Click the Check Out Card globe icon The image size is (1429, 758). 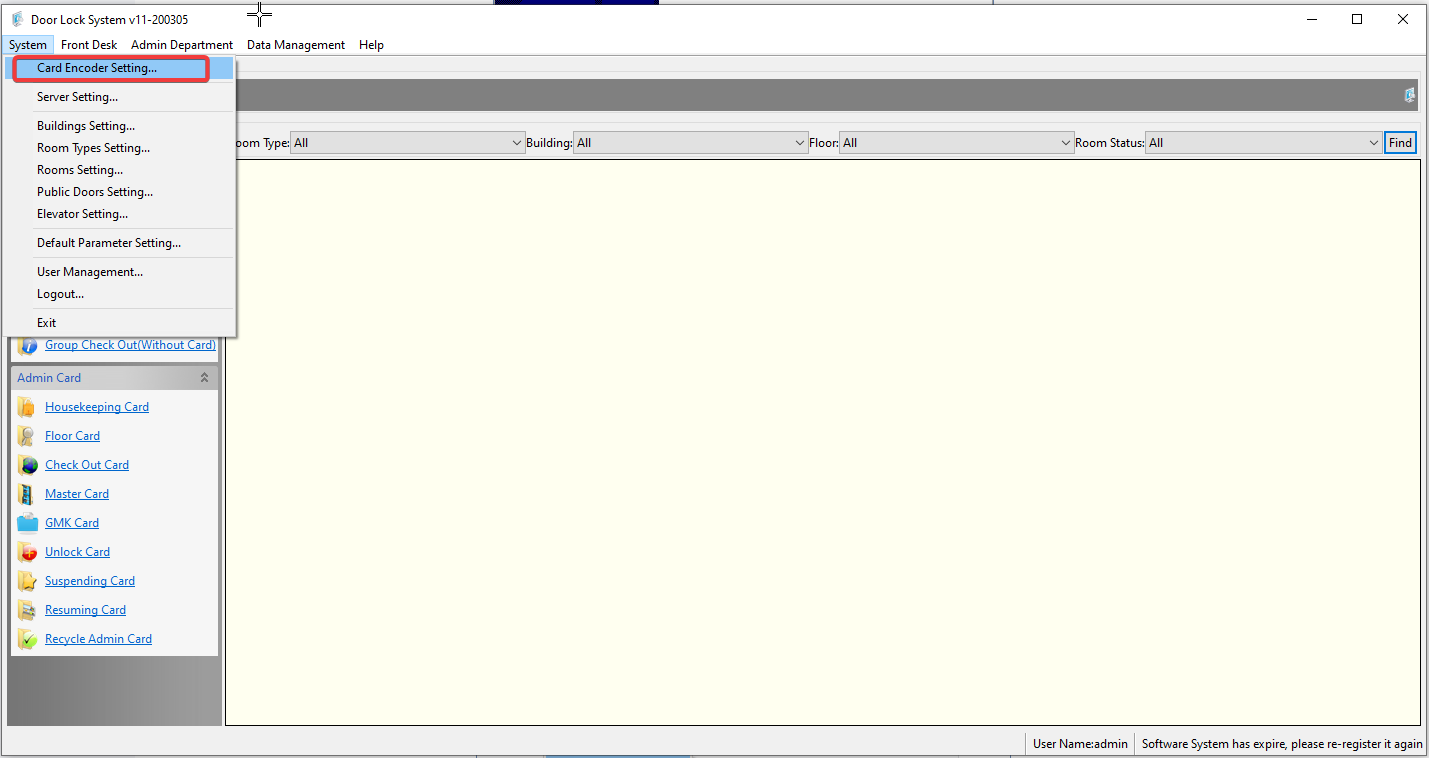point(27,465)
